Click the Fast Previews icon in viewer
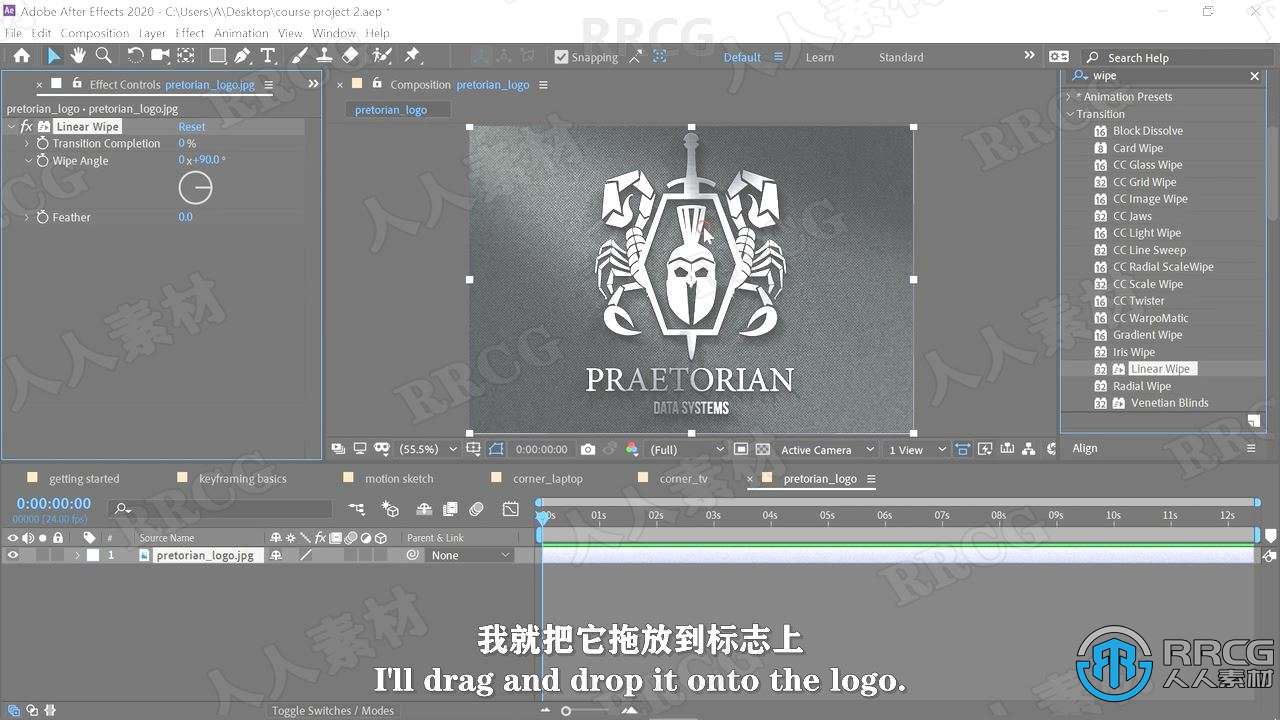This screenshot has width=1280, height=720. click(x=985, y=450)
